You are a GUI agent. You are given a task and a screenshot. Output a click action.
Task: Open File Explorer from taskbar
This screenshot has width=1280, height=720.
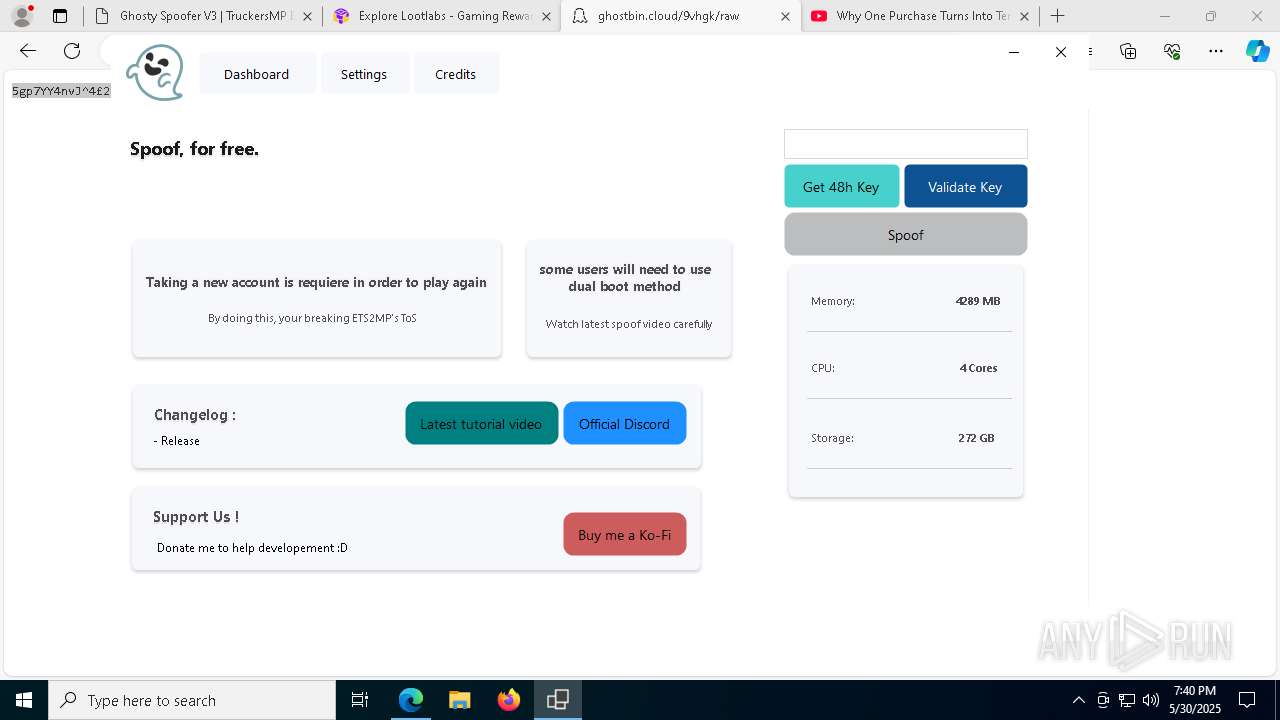[x=459, y=700]
